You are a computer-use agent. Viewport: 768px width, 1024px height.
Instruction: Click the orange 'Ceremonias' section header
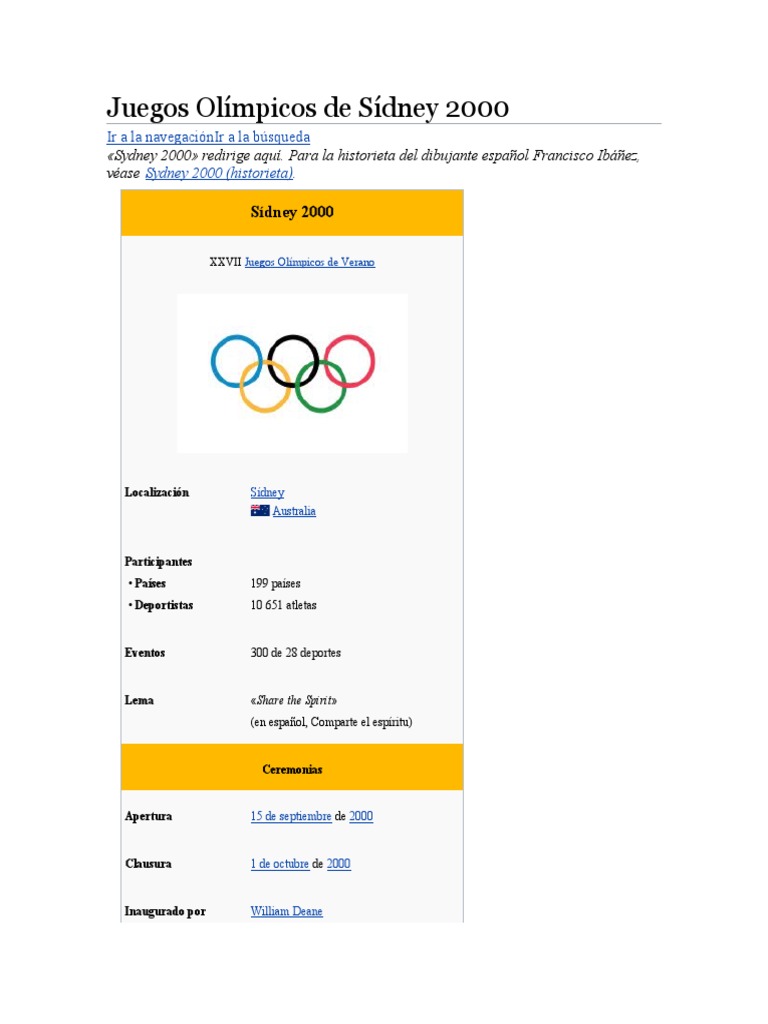tap(292, 770)
